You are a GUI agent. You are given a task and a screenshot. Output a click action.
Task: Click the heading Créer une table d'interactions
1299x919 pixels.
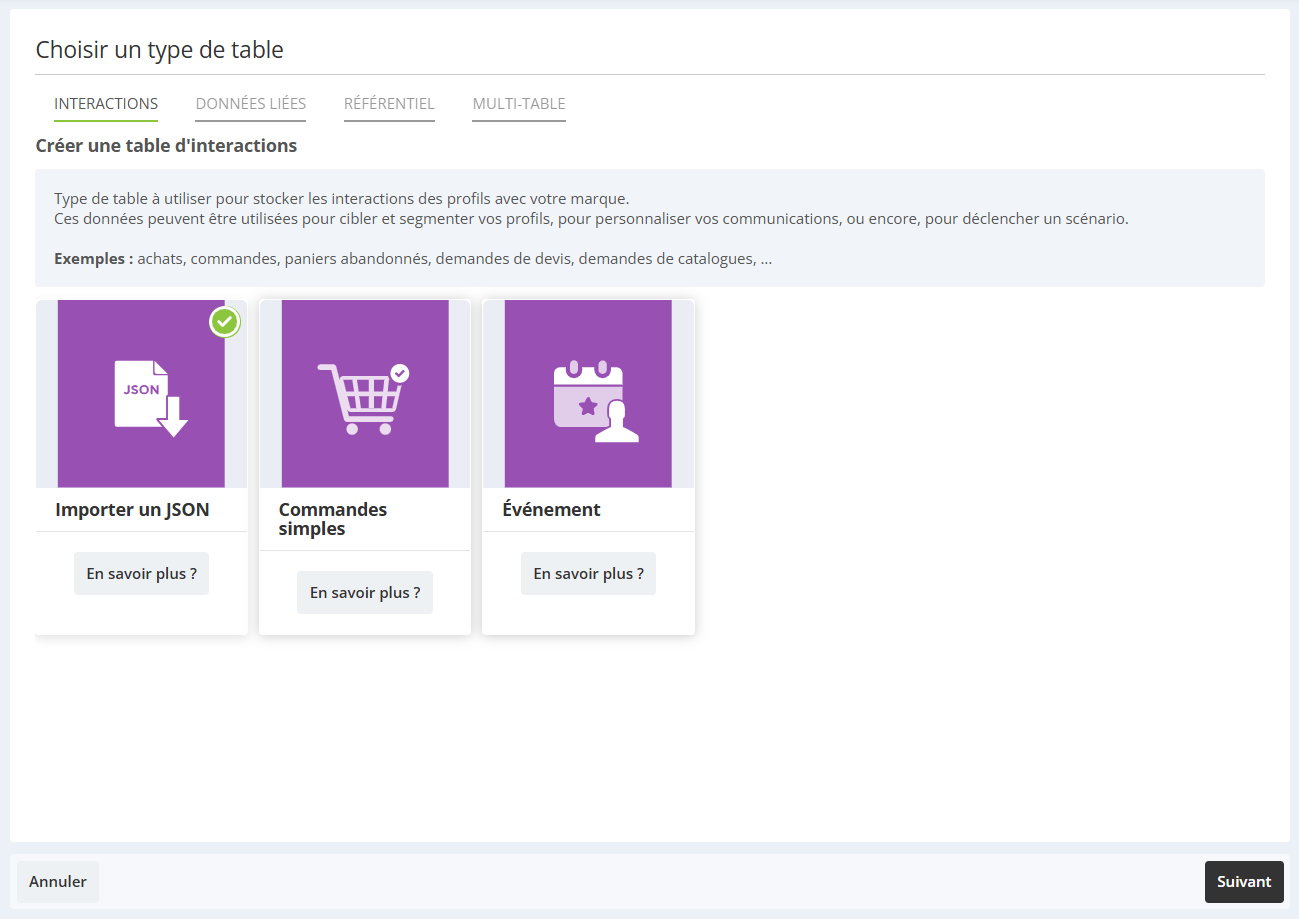pos(166,146)
